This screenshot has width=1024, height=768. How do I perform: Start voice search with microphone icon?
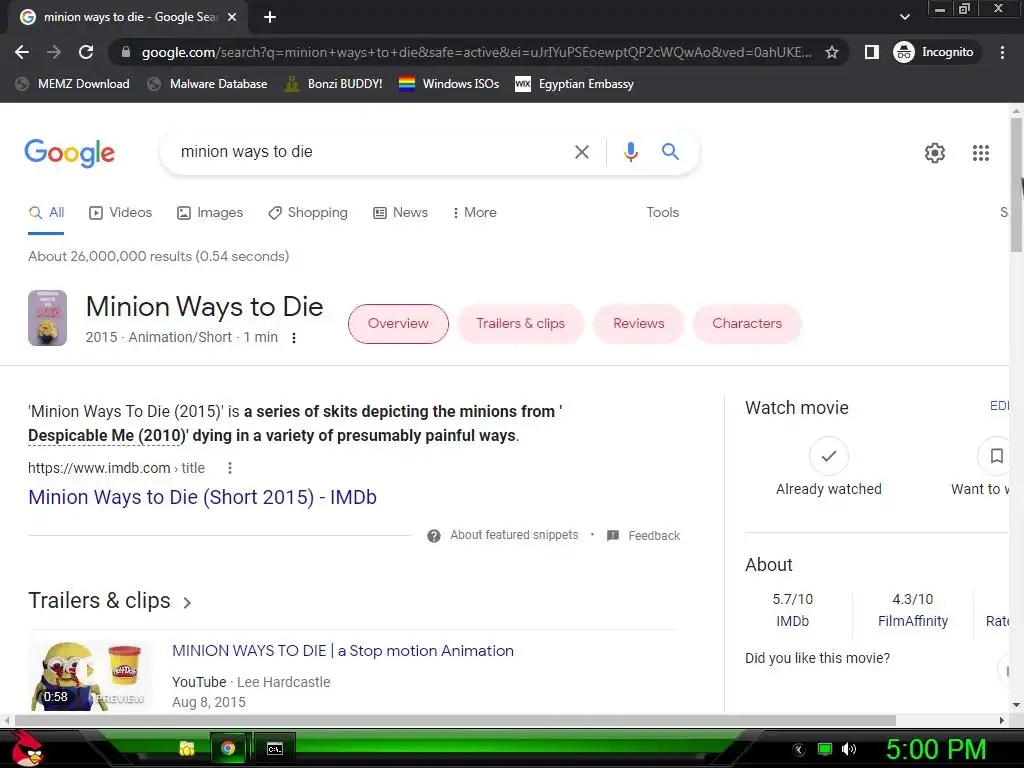[630, 152]
